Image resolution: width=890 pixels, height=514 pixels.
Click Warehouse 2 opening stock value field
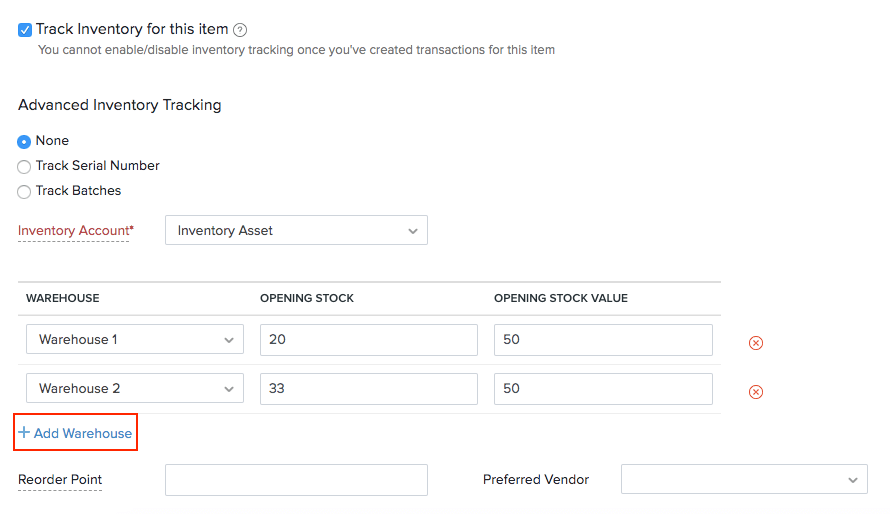click(x=603, y=389)
